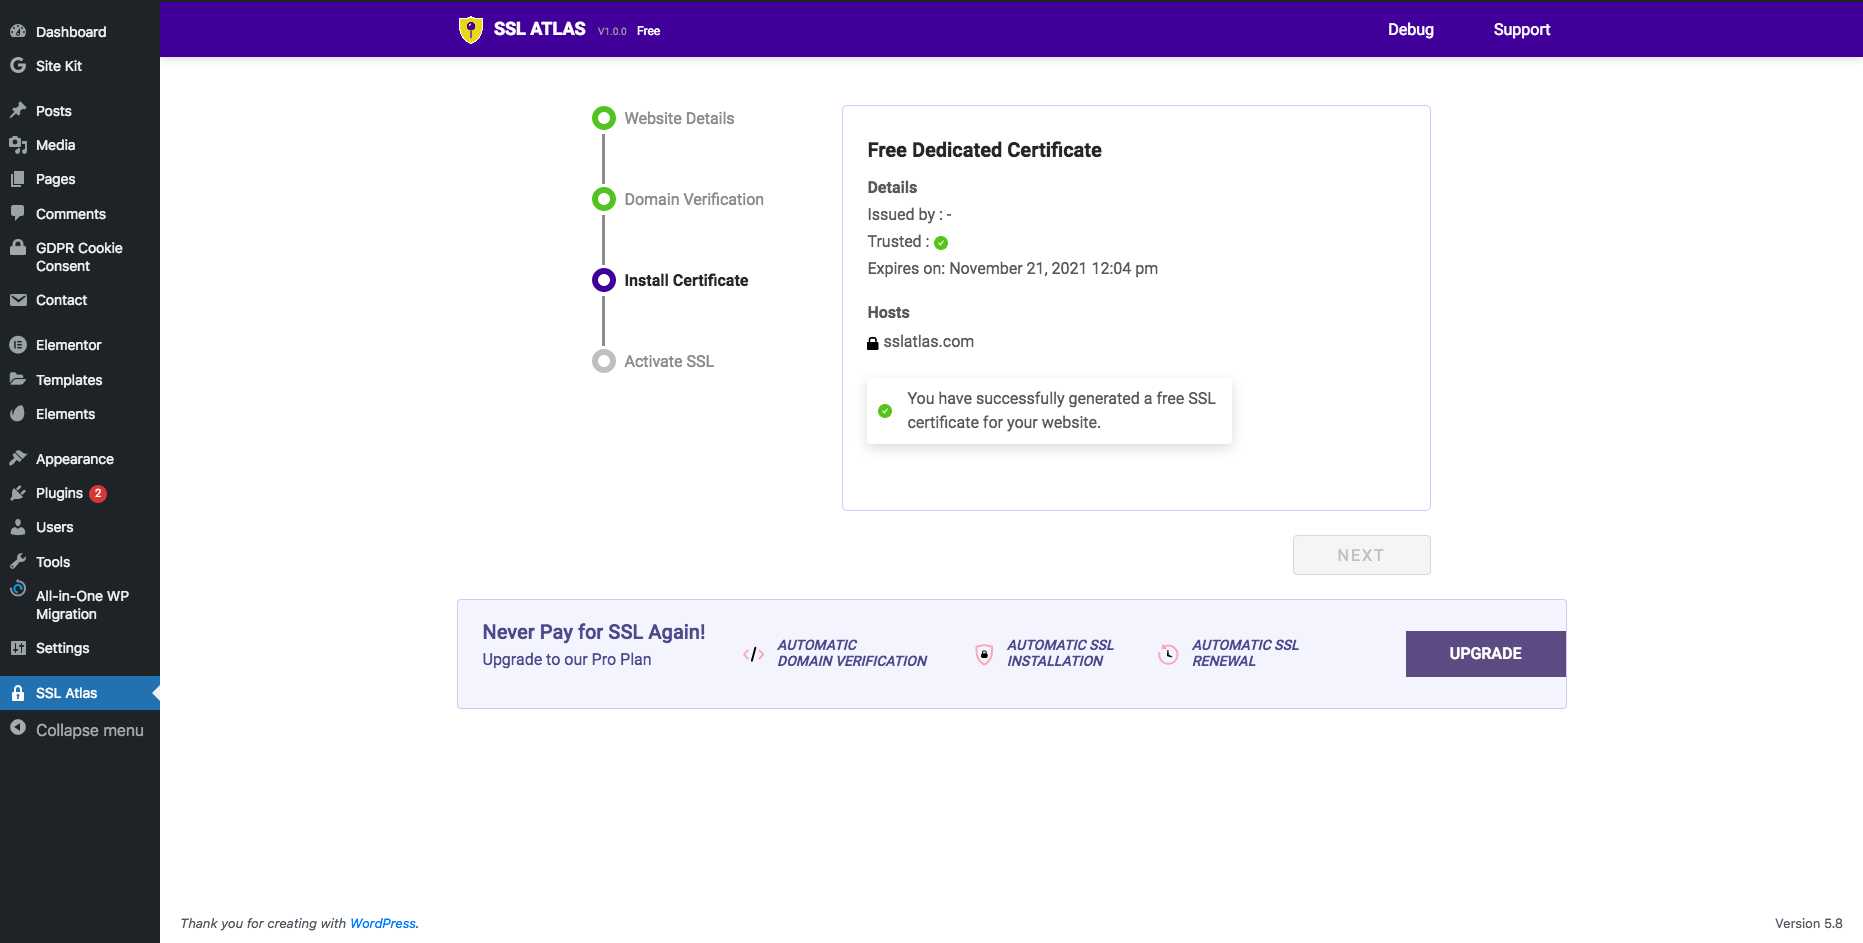Click the padlock icon beside sslatlas.com
This screenshot has width=1863, height=943.
coord(873,343)
